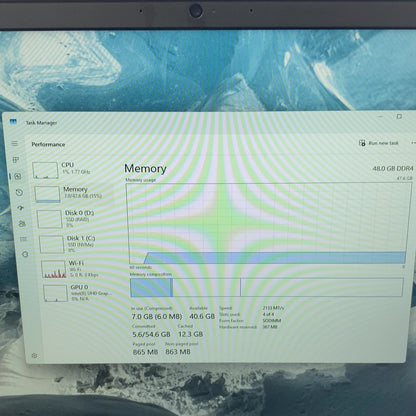Click the 48.0 GB DDR4 label
Image resolution: width=416 pixels, height=416 pixels.
pyautogui.click(x=393, y=169)
